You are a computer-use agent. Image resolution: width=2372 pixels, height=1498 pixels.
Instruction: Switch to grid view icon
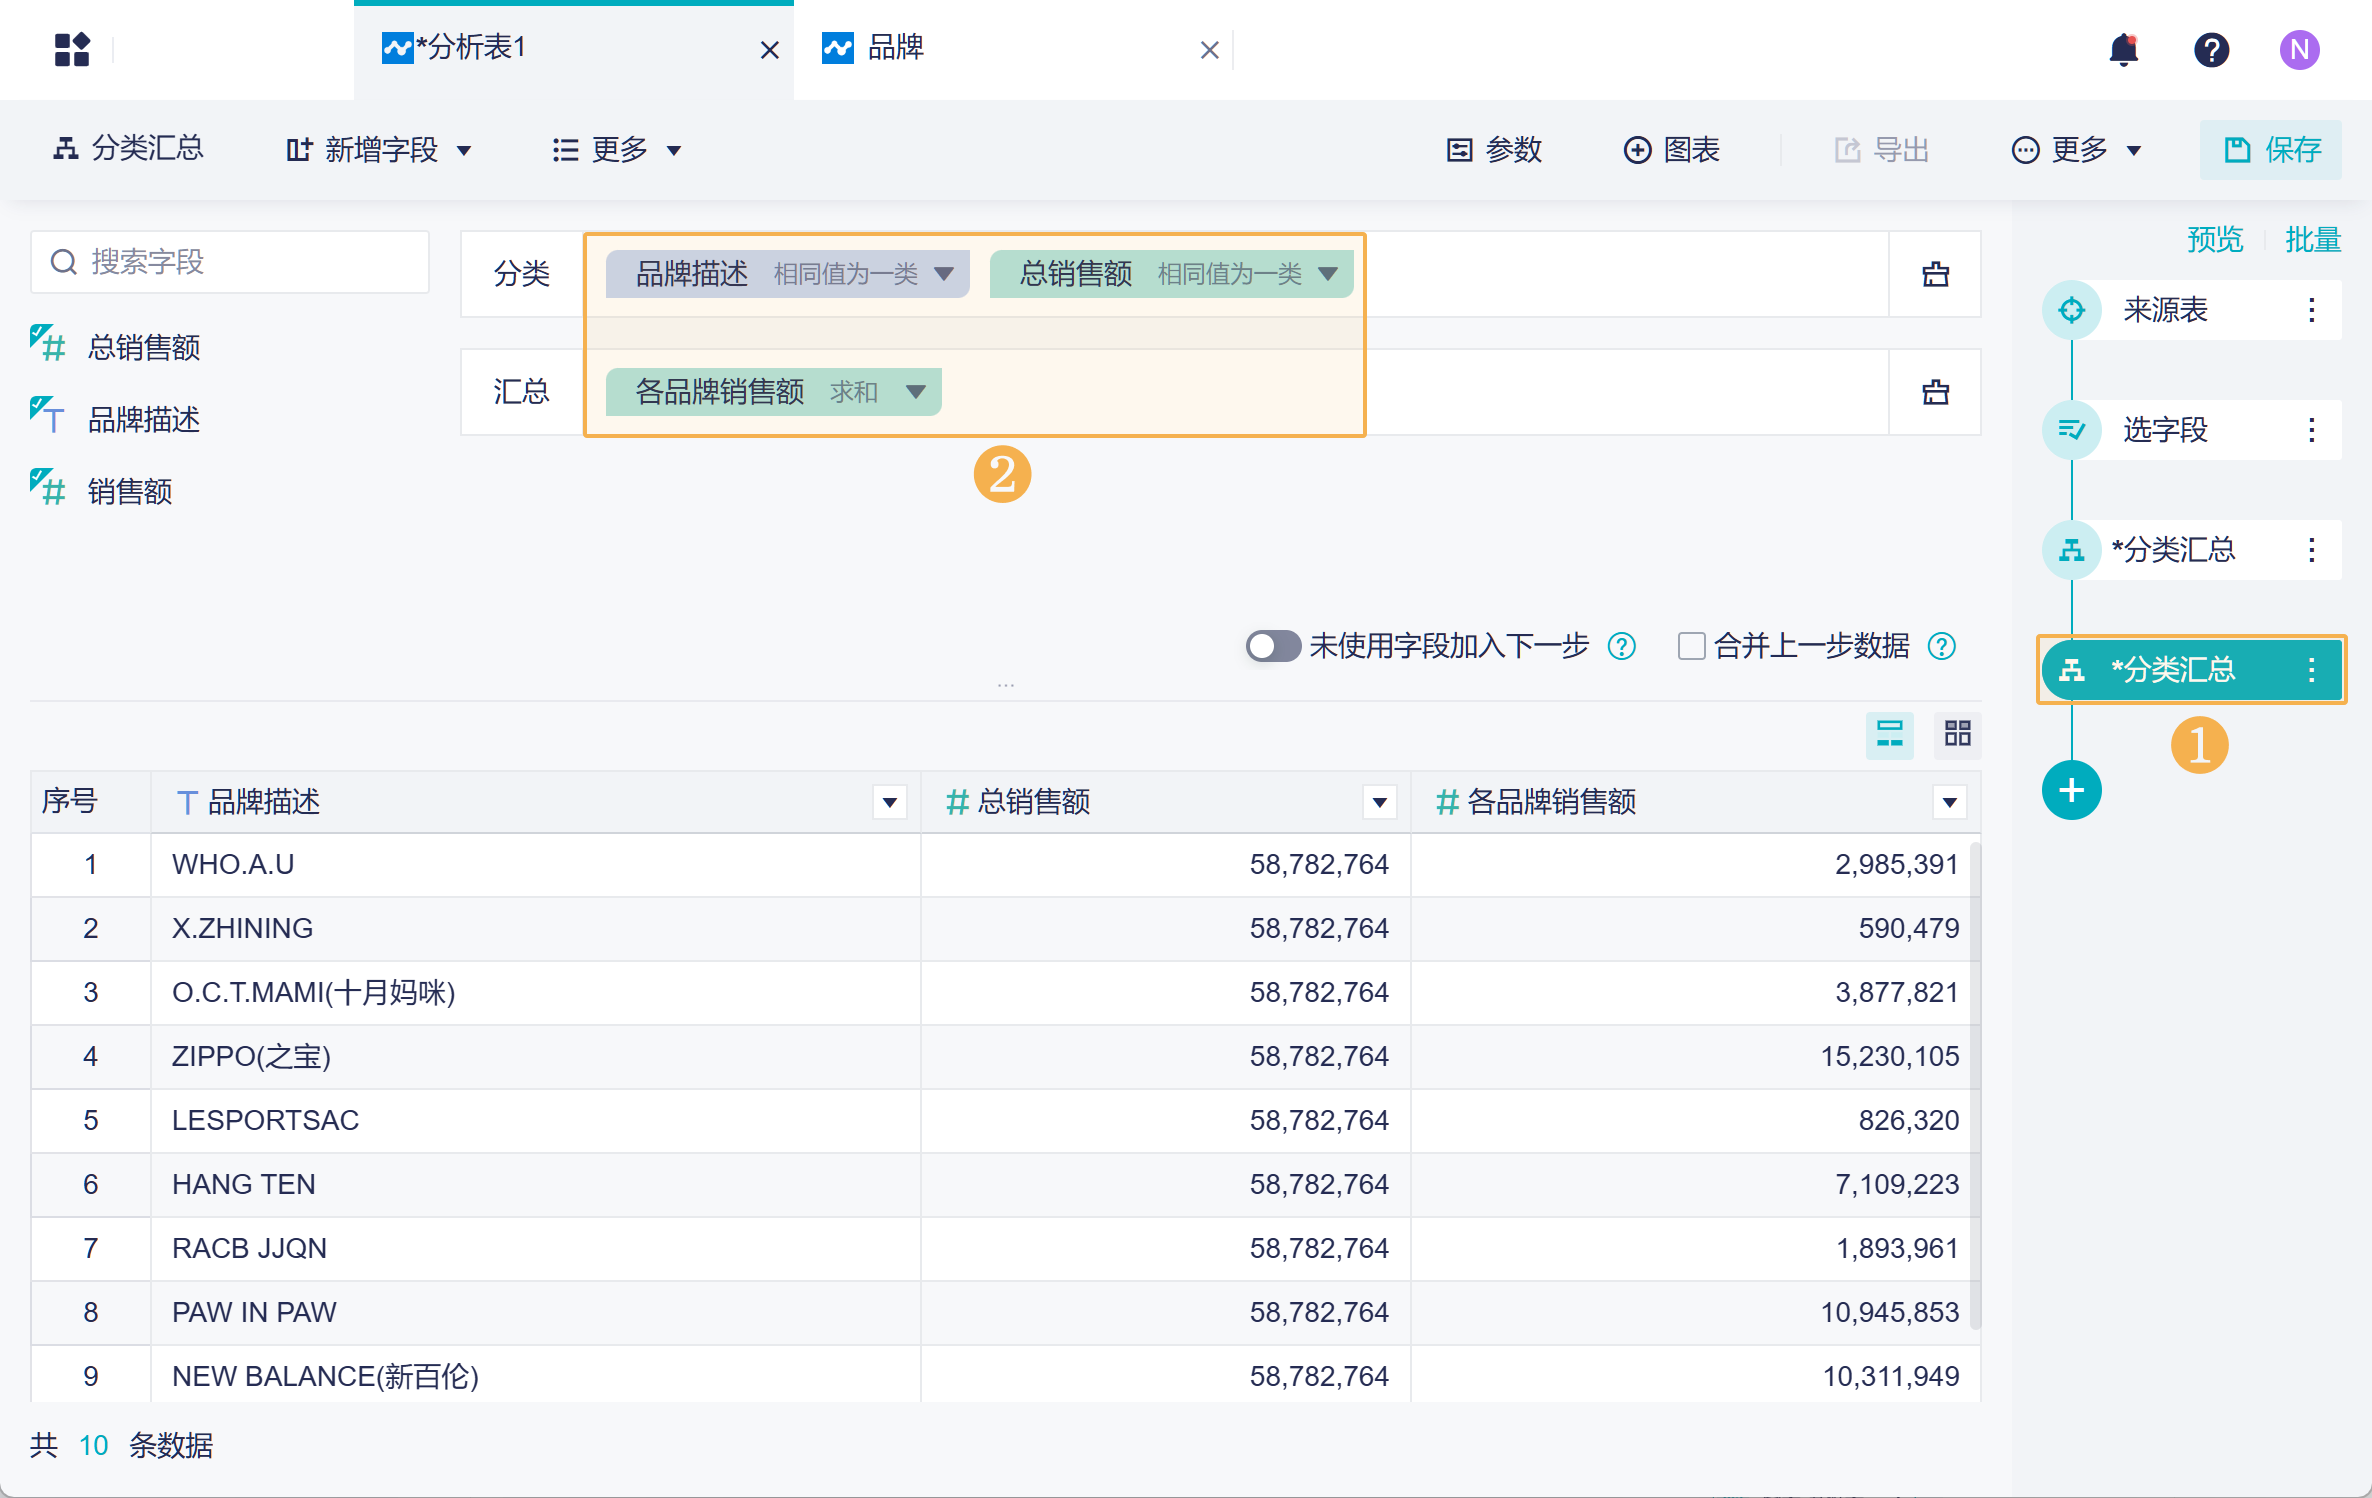(1957, 734)
